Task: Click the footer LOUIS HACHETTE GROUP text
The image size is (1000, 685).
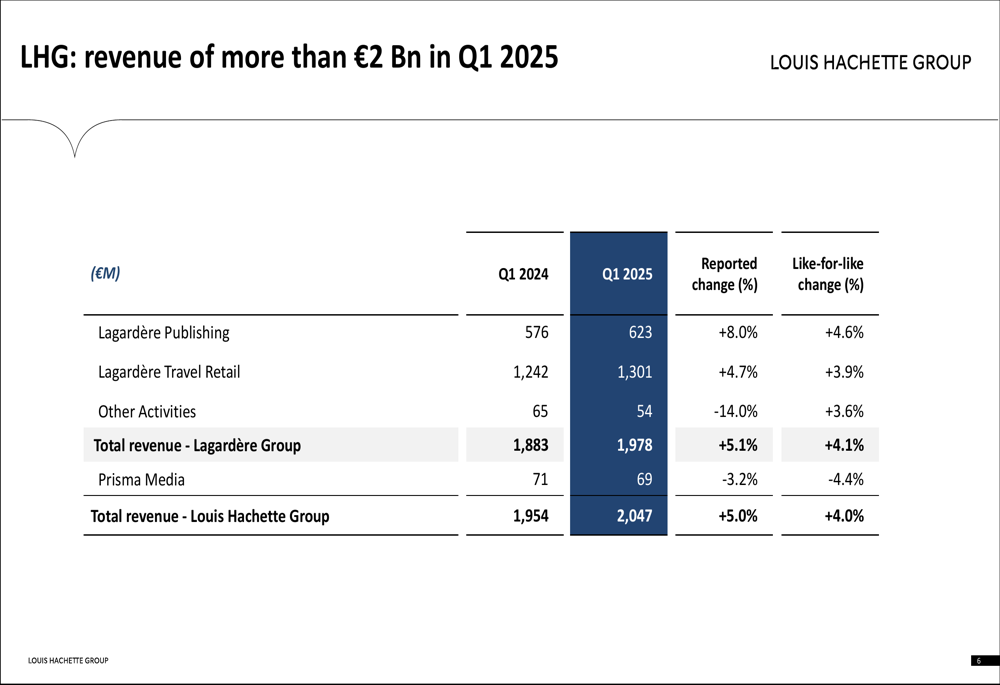Action: pos(68,660)
